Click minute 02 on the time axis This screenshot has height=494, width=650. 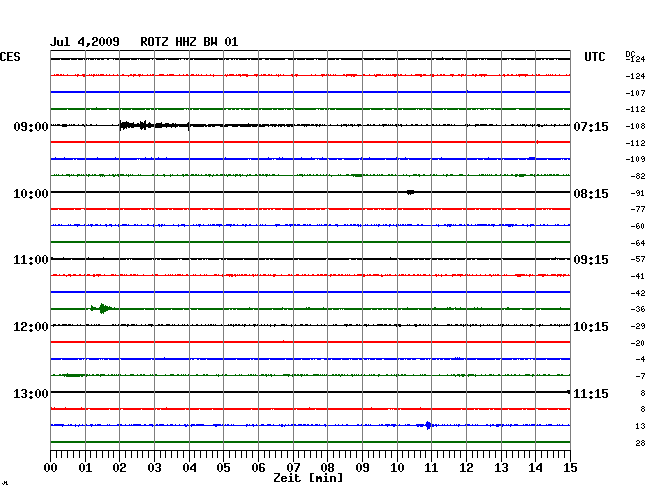[119, 468]
